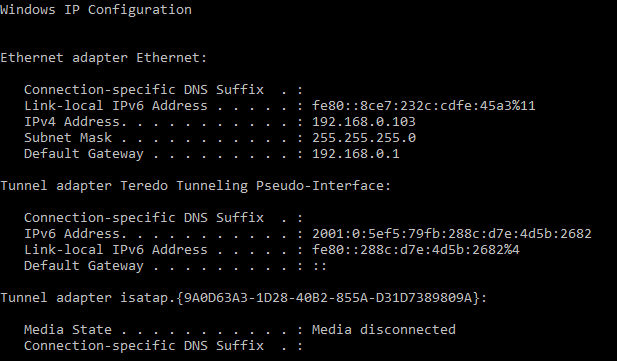Click the Teredo Tunneling Pseudo-Interface header

coord(196,186)
